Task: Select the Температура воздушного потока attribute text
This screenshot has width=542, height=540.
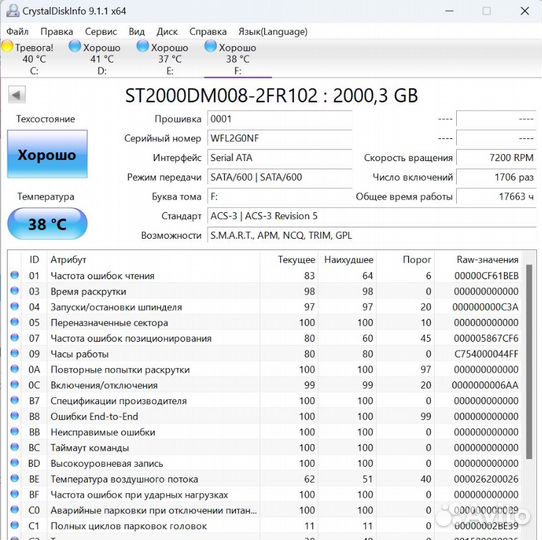Action: (x=124, y=479)
